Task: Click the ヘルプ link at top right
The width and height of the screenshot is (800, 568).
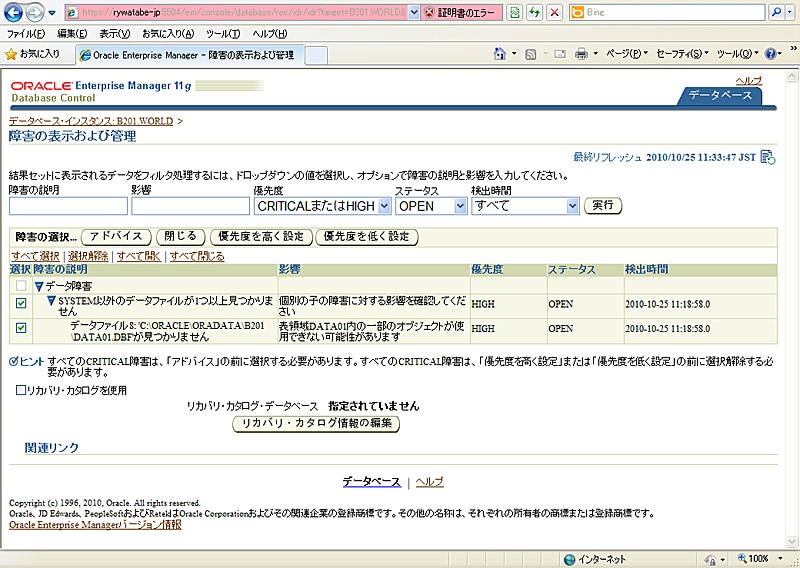Action: tap(748, 81)
